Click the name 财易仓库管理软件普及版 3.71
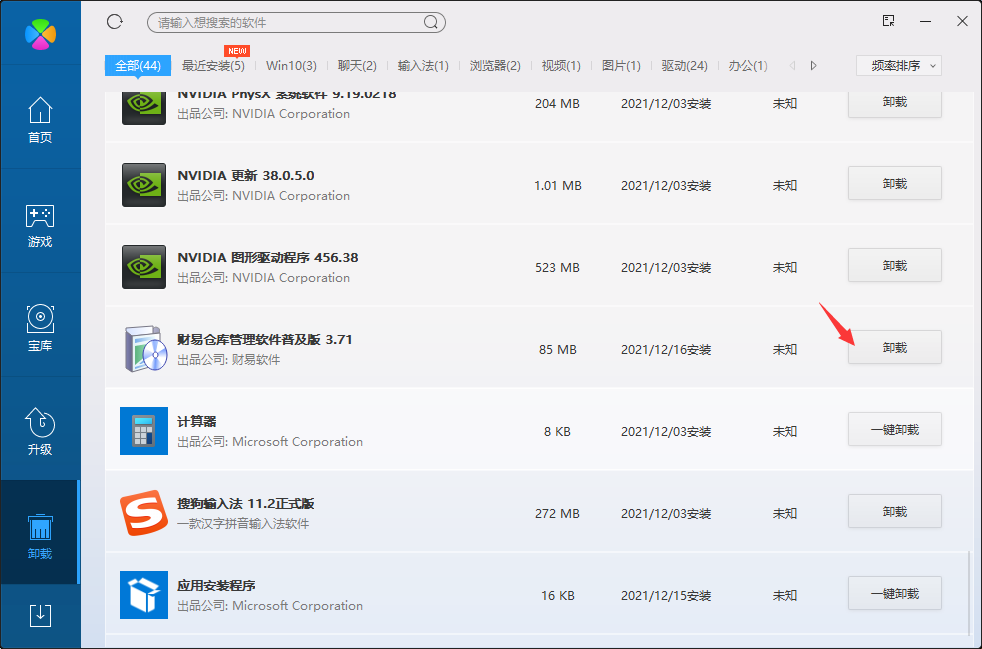The width and height of the screenshot is (982, 649). tap(265, 340)
